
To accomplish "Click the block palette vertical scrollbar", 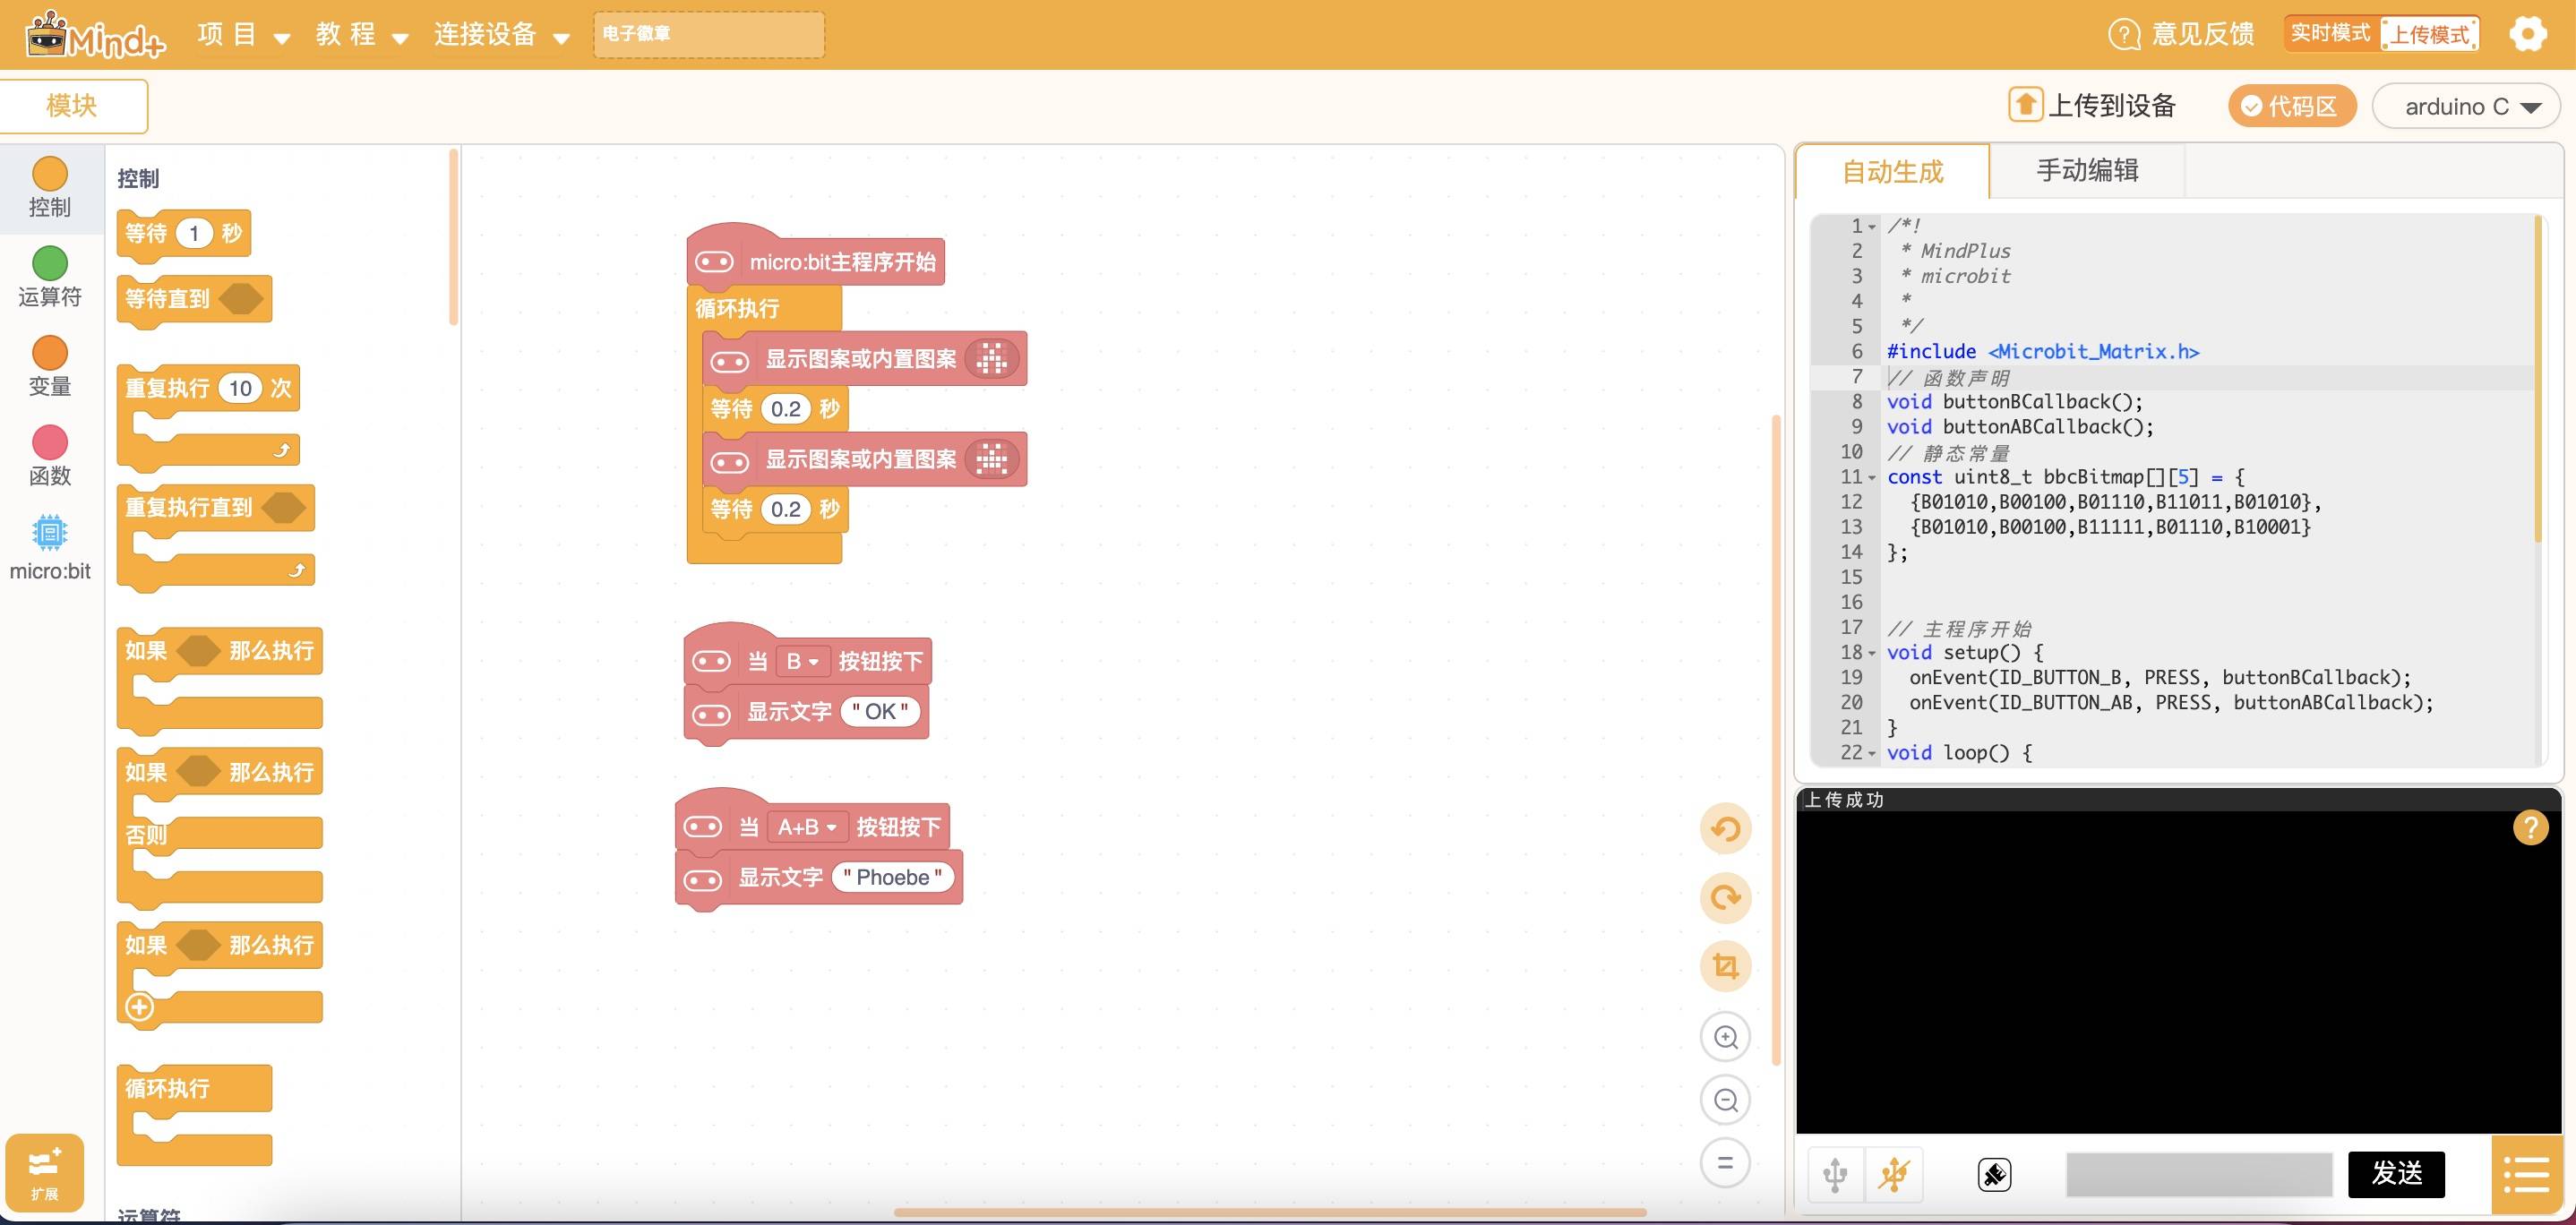I will click(454, 237).
